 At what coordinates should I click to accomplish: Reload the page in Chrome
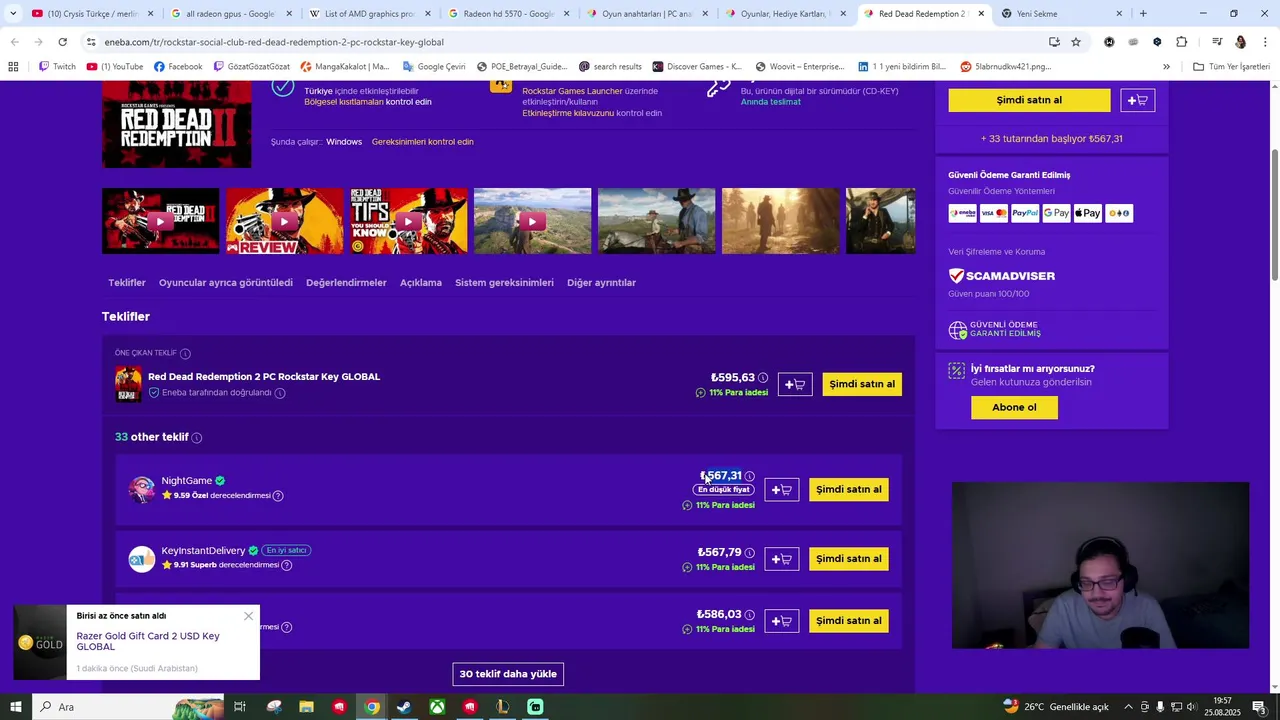point(62,42)
